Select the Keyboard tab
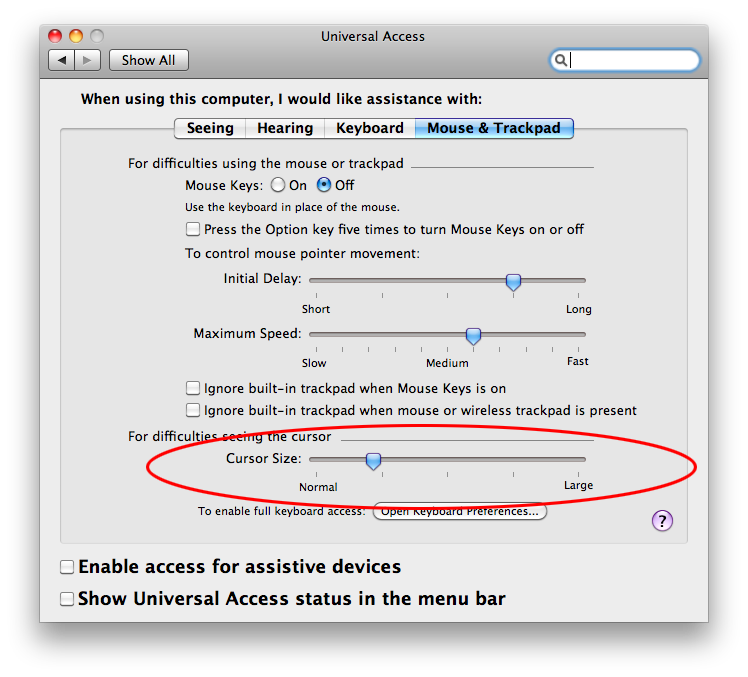748x677 pixels. click(x=370, y=128)
